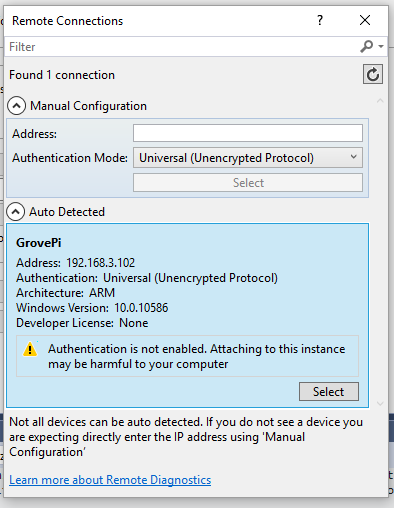The image size is (394, 508).
Task: Click the Filter search box
Action: 182,47
